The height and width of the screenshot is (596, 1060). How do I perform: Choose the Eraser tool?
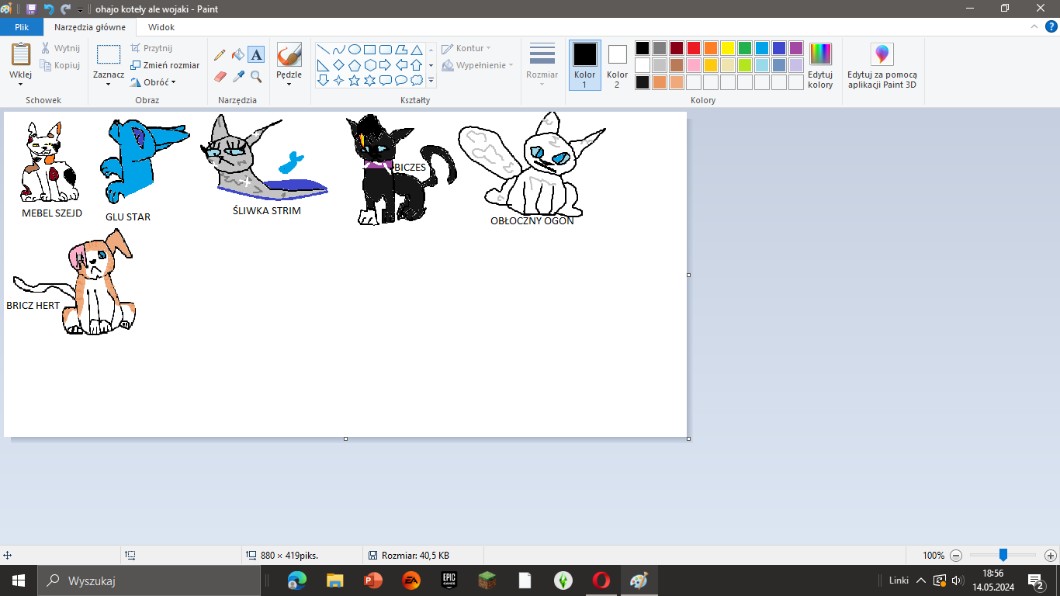point(221,76)
